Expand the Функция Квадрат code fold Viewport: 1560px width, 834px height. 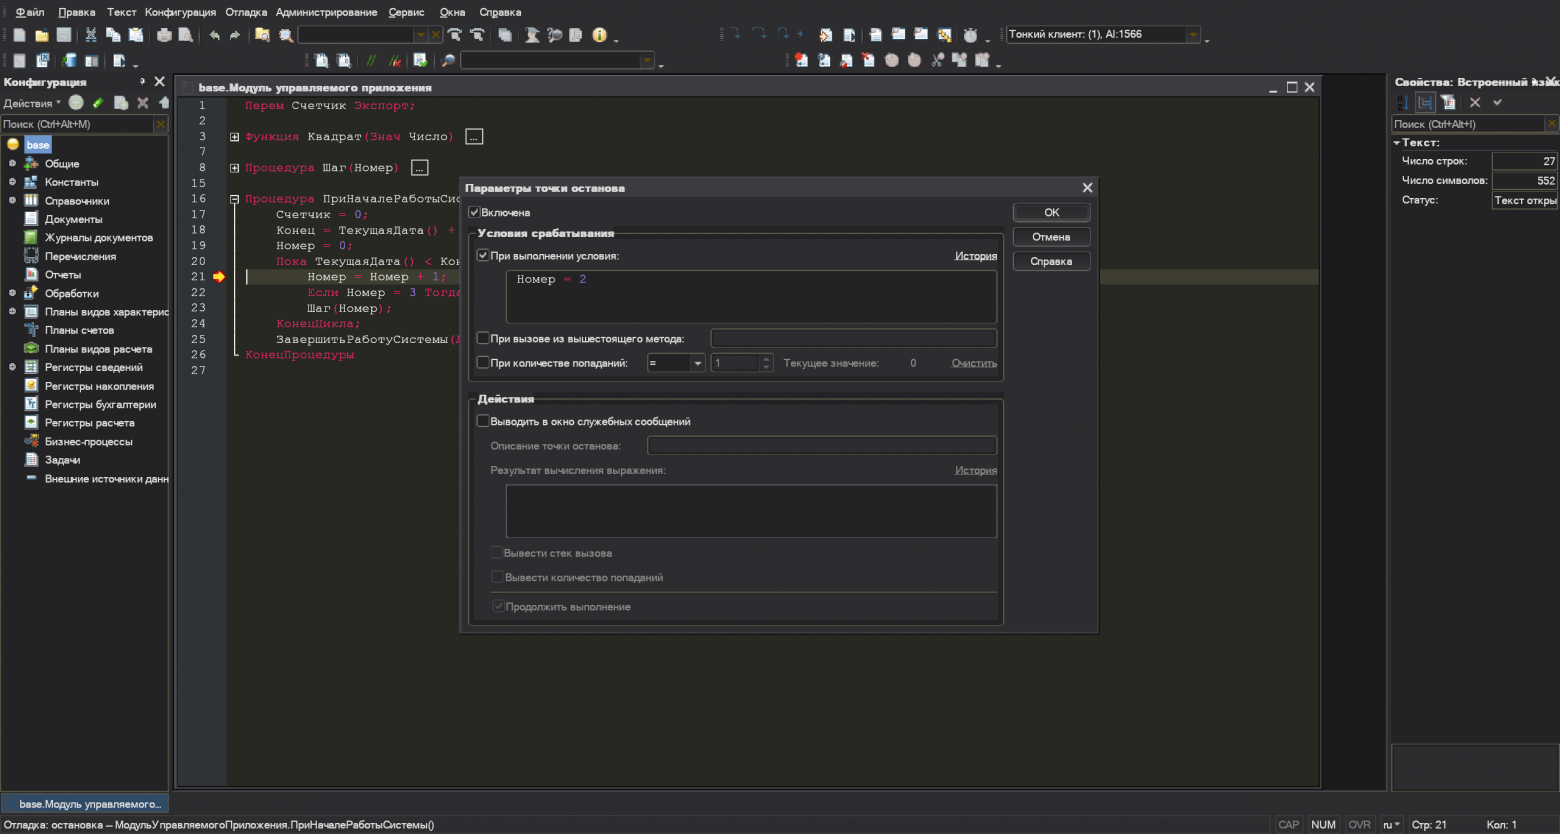pos(234,137)
